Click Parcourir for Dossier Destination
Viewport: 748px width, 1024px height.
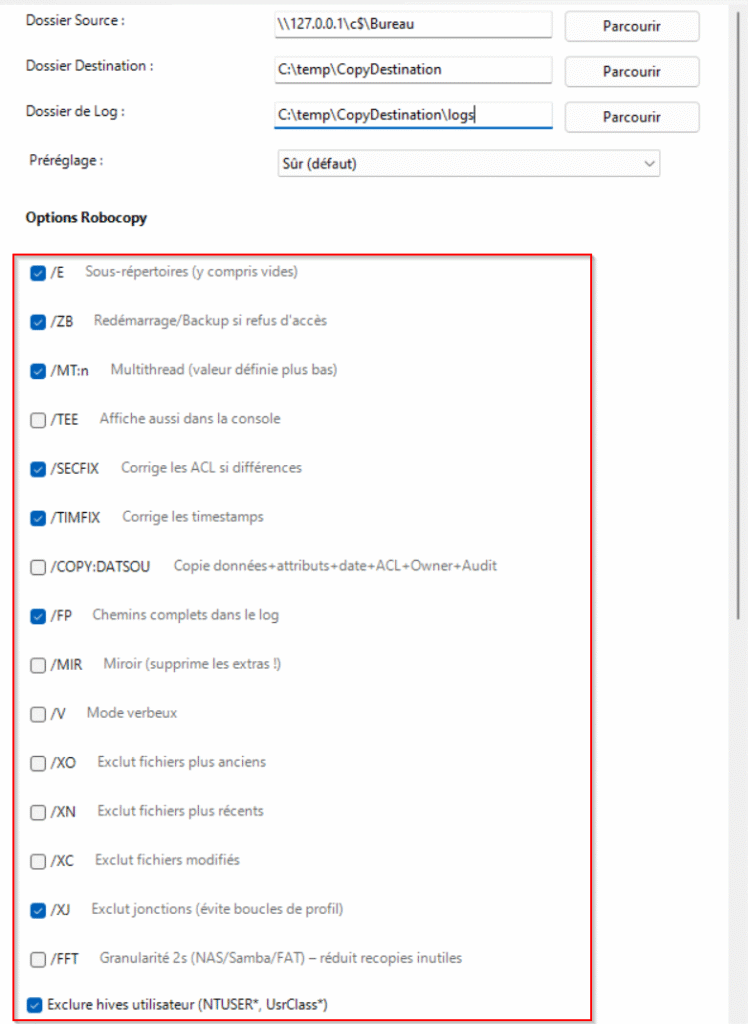point(632,71)
